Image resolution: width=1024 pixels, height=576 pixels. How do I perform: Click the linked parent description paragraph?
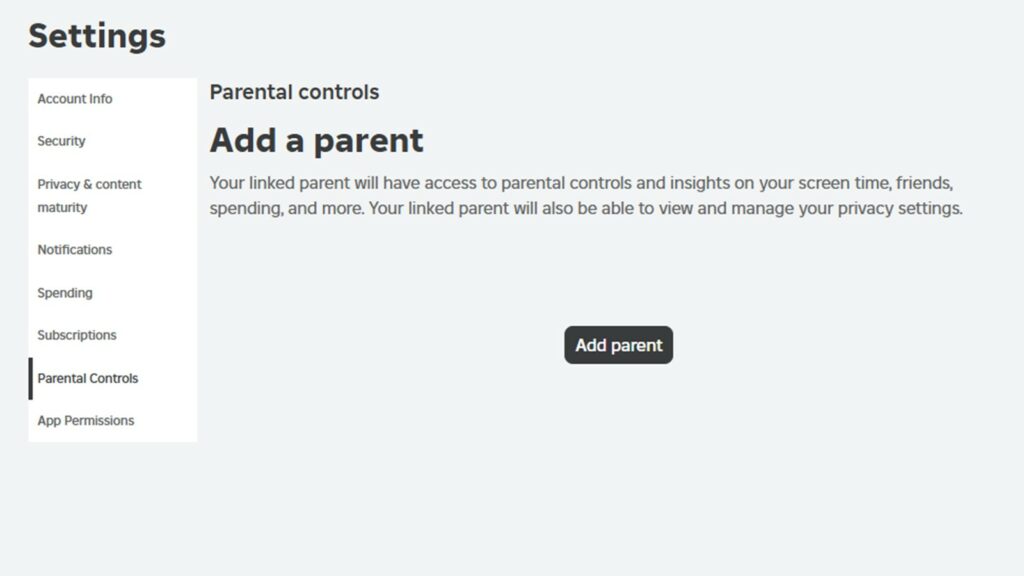tap(585, 197)
